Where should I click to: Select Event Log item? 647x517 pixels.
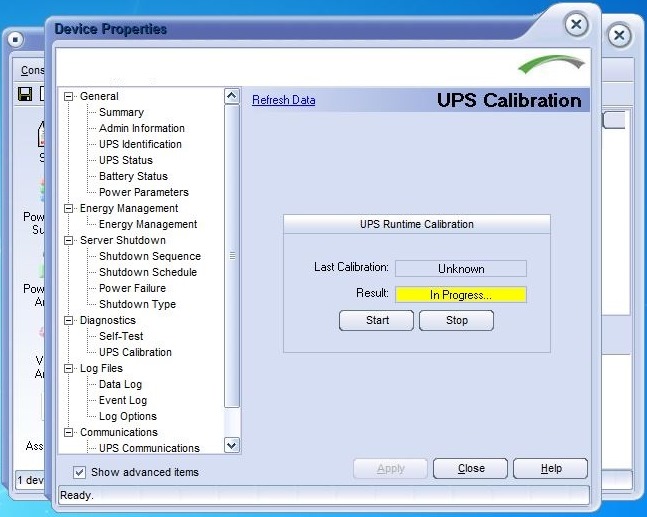point(123,400)
